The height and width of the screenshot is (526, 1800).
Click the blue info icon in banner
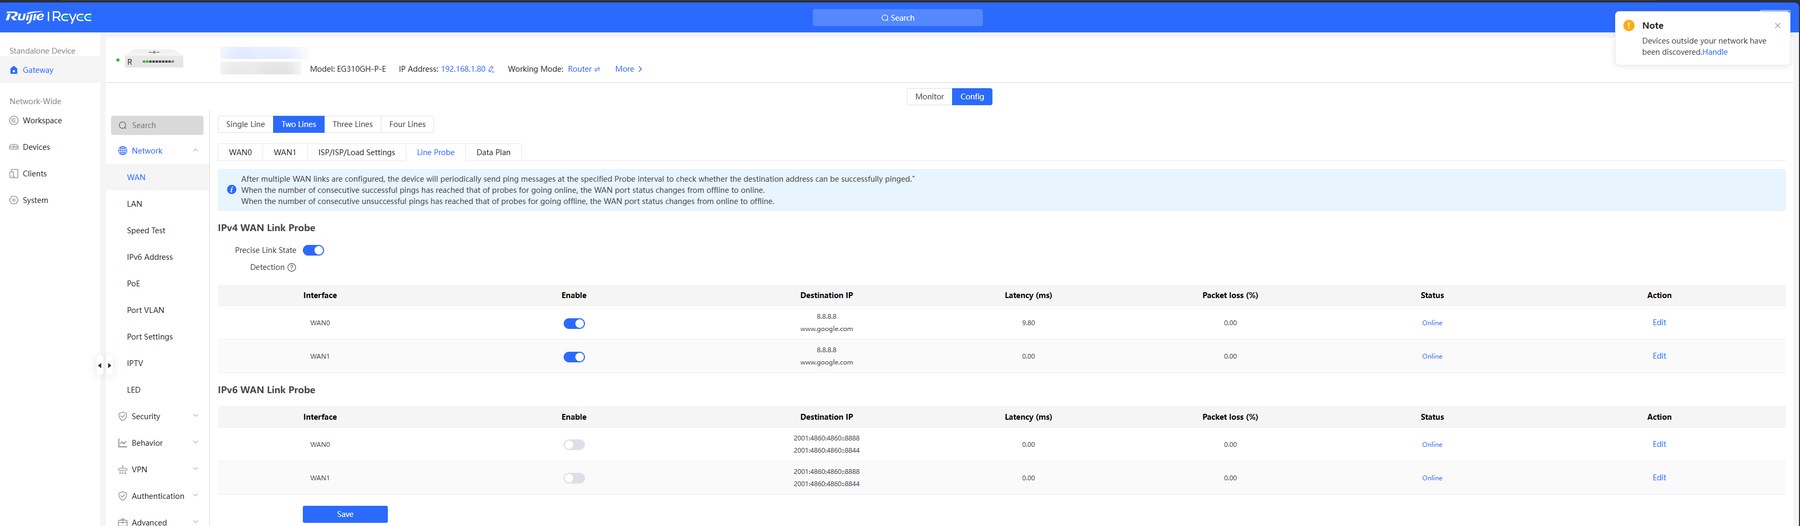(232, 190)
